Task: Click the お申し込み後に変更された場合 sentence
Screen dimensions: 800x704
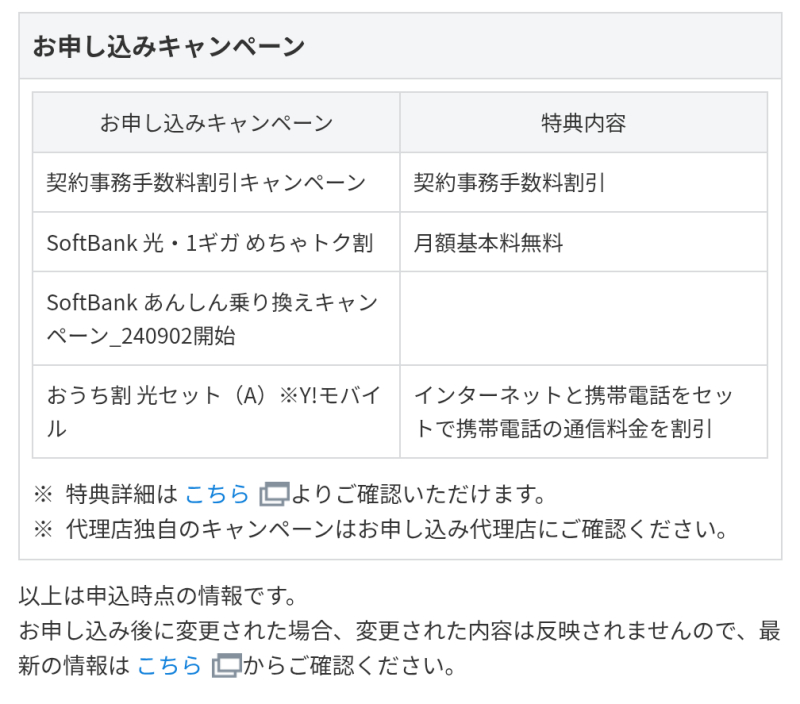Action: tap(390, 632)
